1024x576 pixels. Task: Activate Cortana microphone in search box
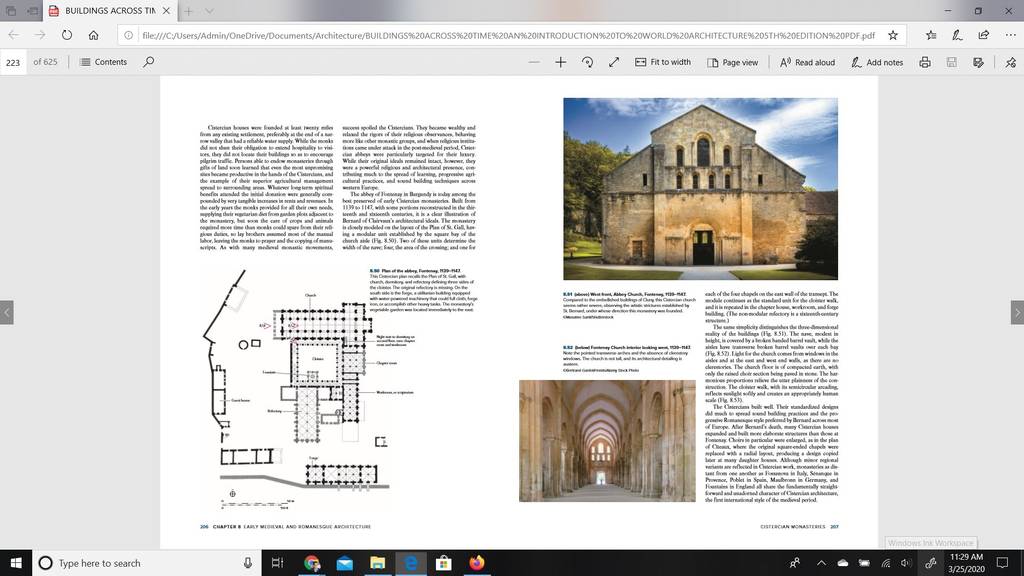248,563
